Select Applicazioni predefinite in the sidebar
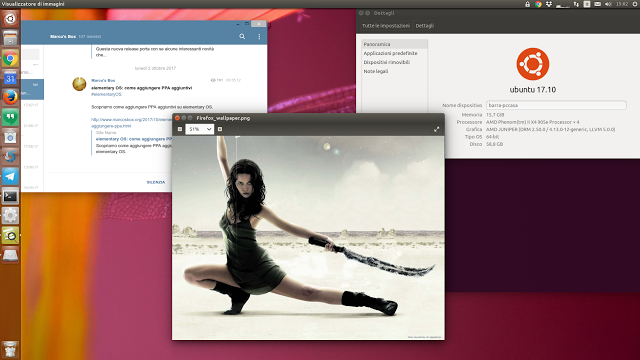Image resolution: width=640 pixels, height=360 pixels. pos(390,53)
